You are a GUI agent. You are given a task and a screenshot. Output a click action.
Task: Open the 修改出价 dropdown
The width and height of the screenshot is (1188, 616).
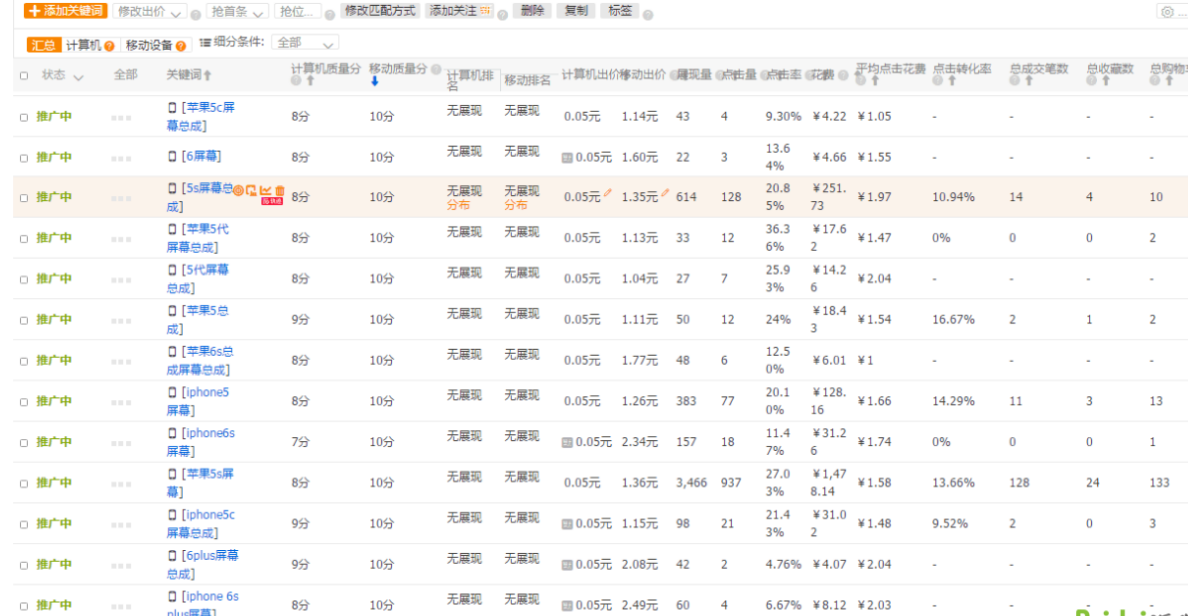pos(149,12)
